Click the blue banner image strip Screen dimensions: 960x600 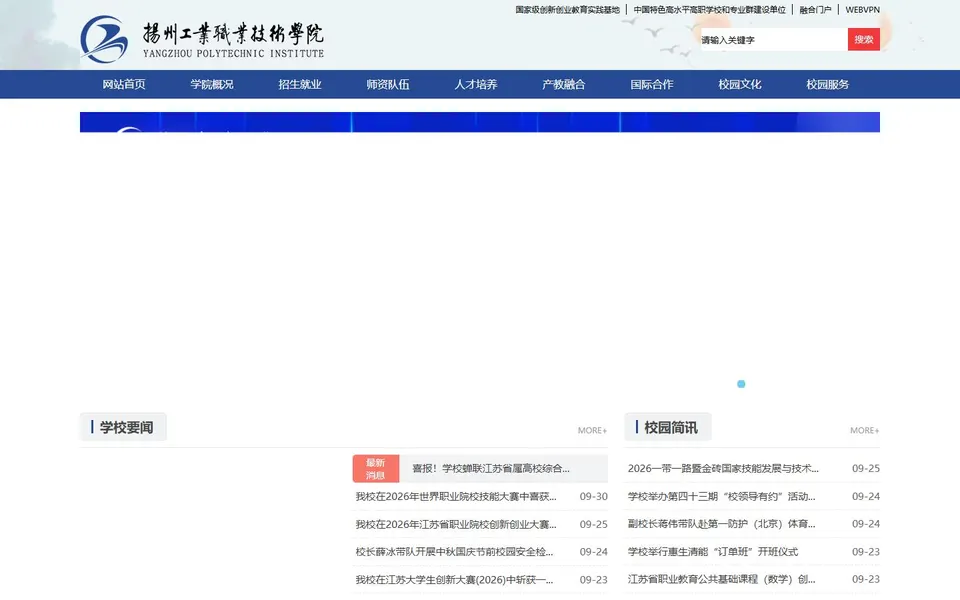(480, 122)
